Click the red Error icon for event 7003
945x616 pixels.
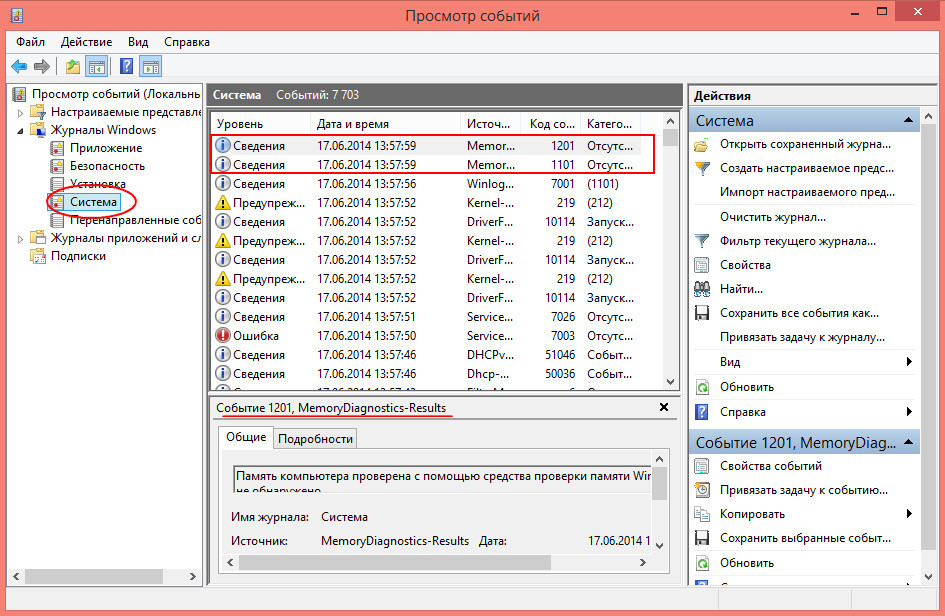pyautogui.click(x=223, y=336)
